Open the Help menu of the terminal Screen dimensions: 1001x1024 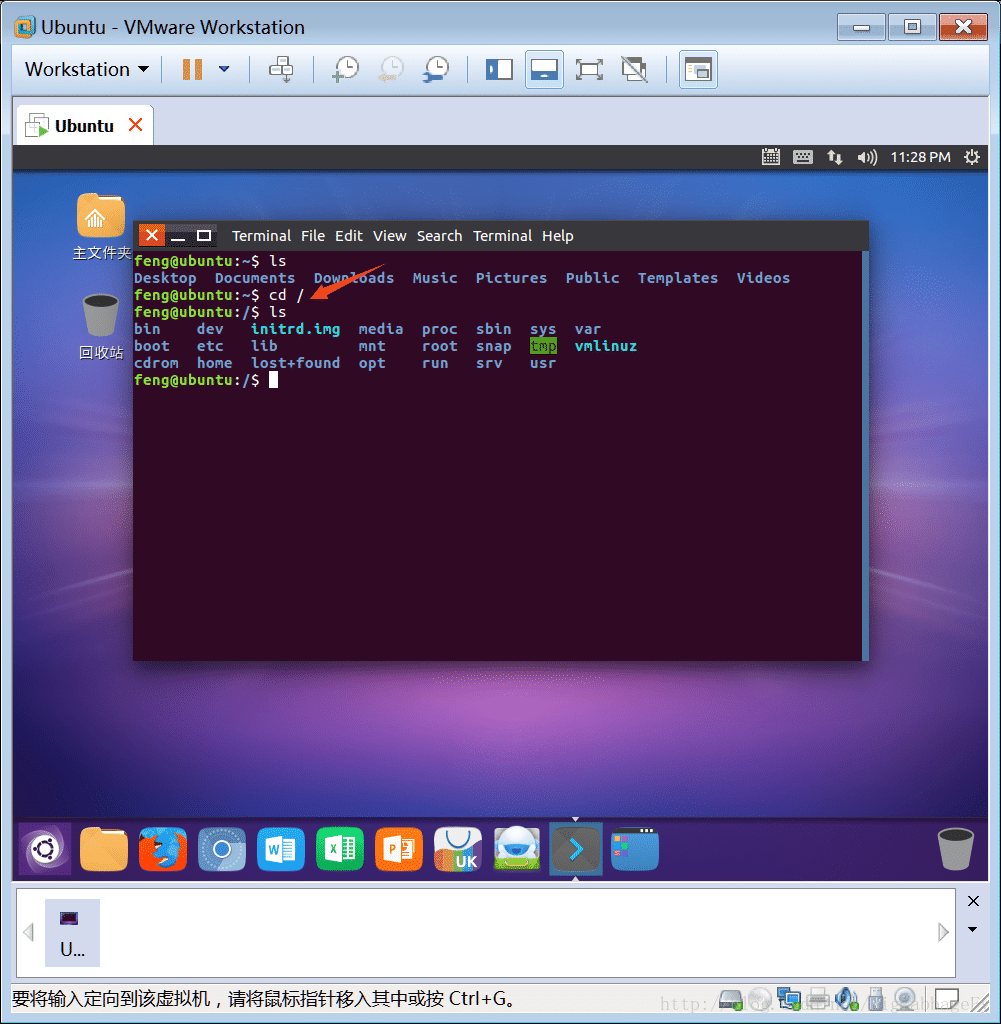(557, 236)
